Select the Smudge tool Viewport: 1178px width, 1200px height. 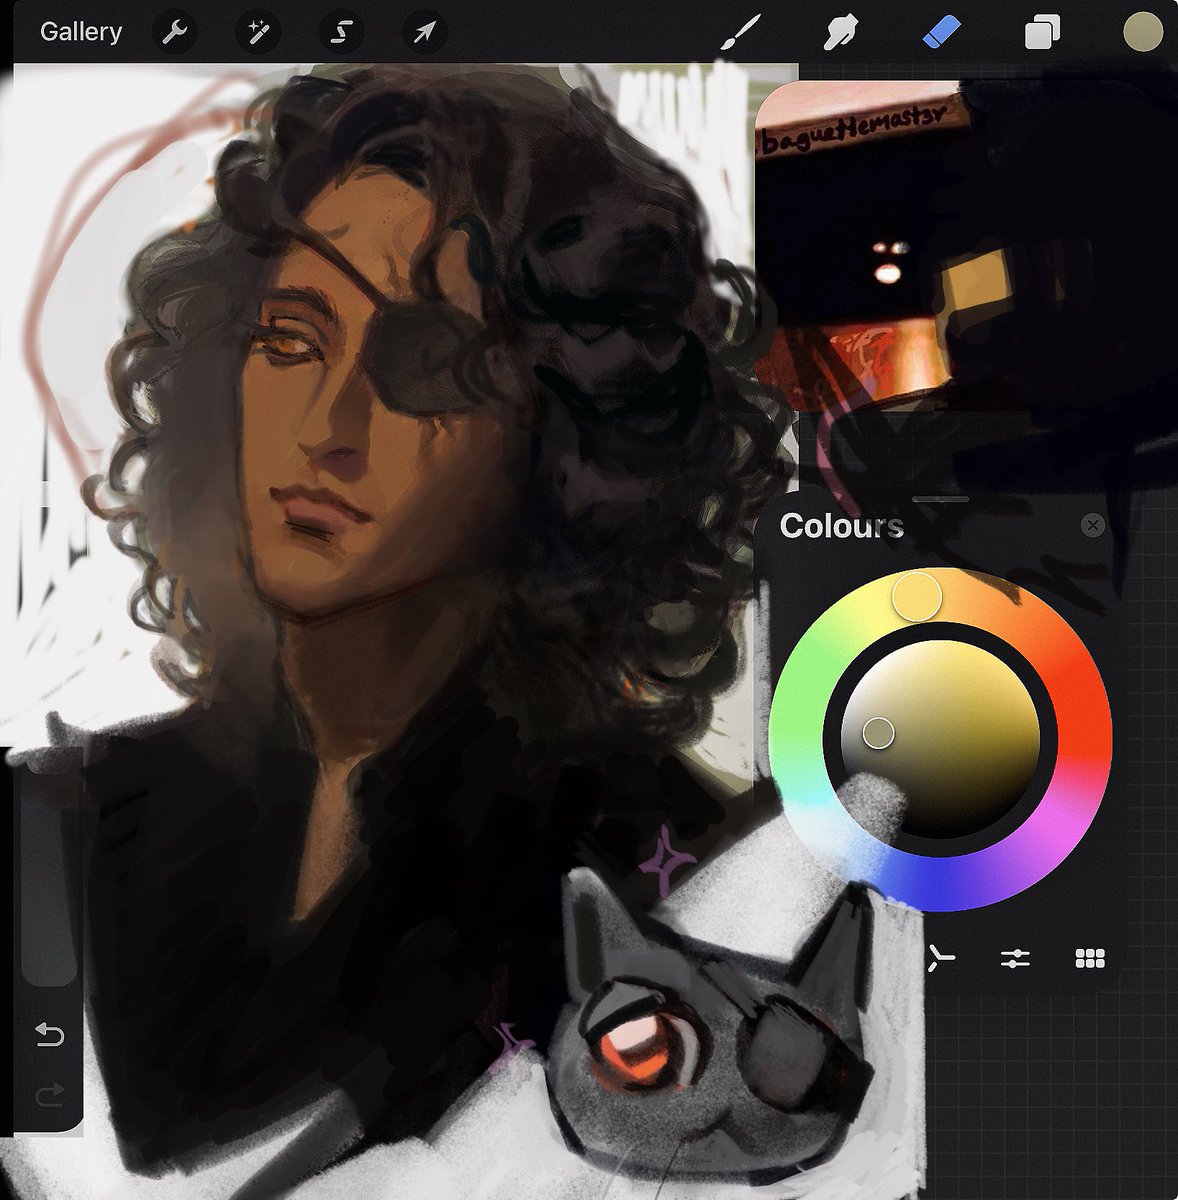coord(841,33)
